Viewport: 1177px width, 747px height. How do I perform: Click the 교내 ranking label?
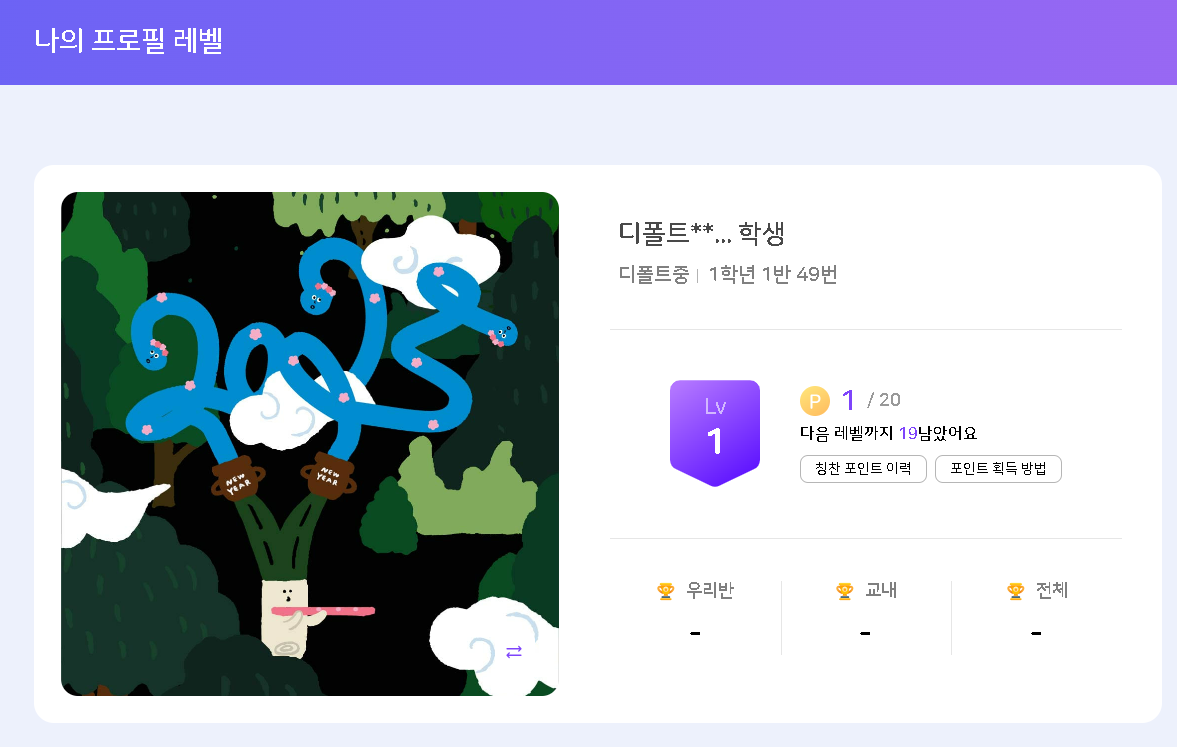point(881,590)
